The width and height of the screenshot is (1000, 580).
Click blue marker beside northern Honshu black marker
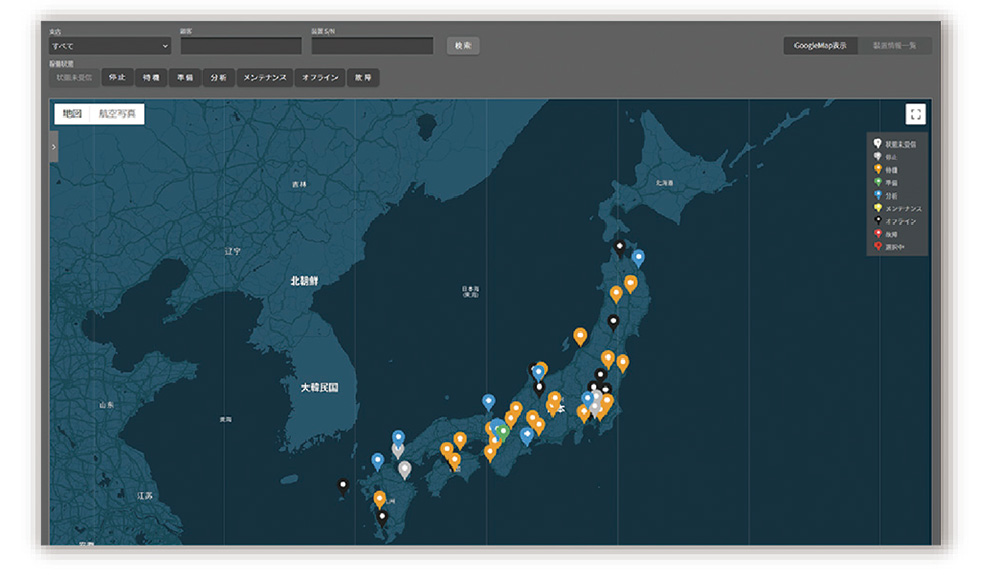638,258
